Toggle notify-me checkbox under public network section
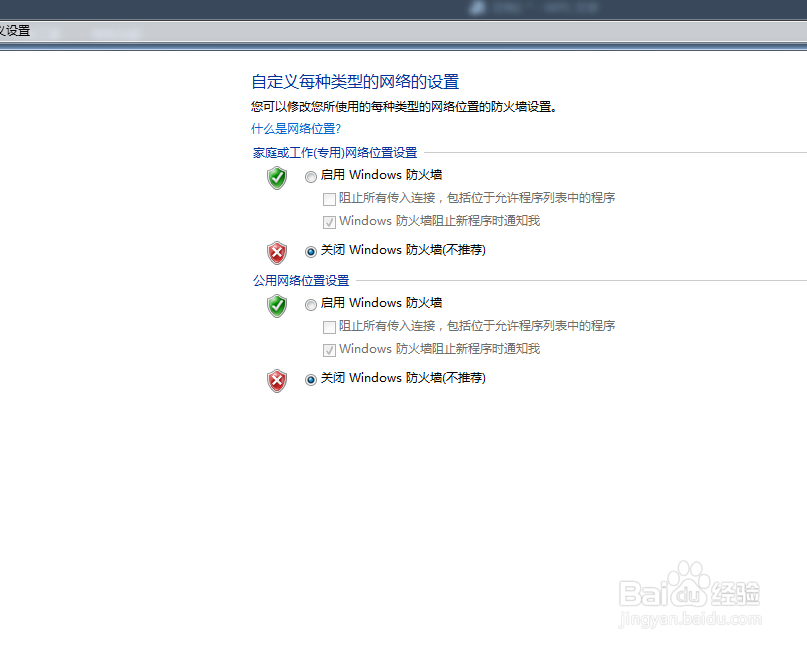This screenshot has height=647, width=807. [329, 350]
